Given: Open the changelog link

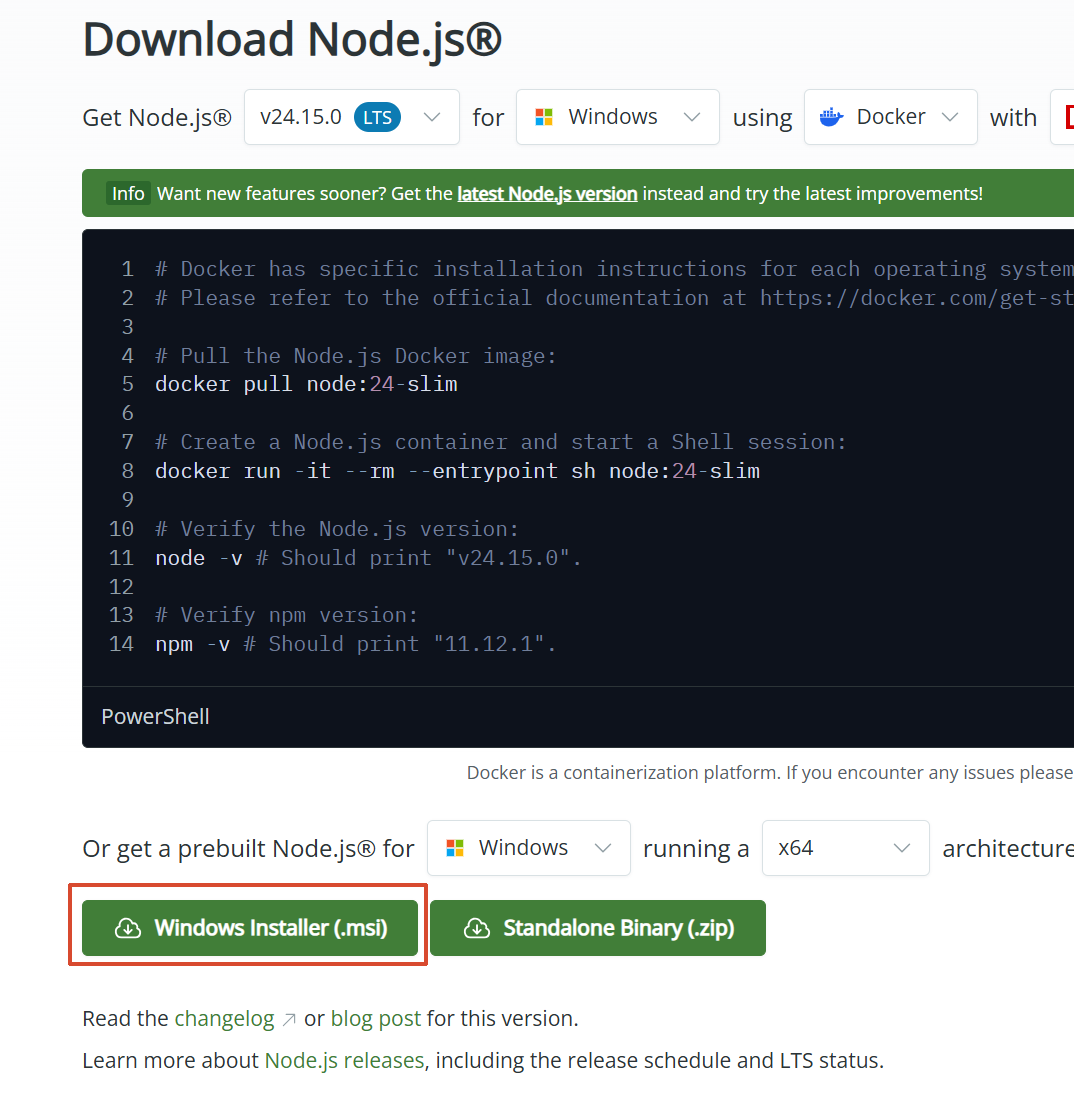Looking at the screenshot, I should (224, 1019).
